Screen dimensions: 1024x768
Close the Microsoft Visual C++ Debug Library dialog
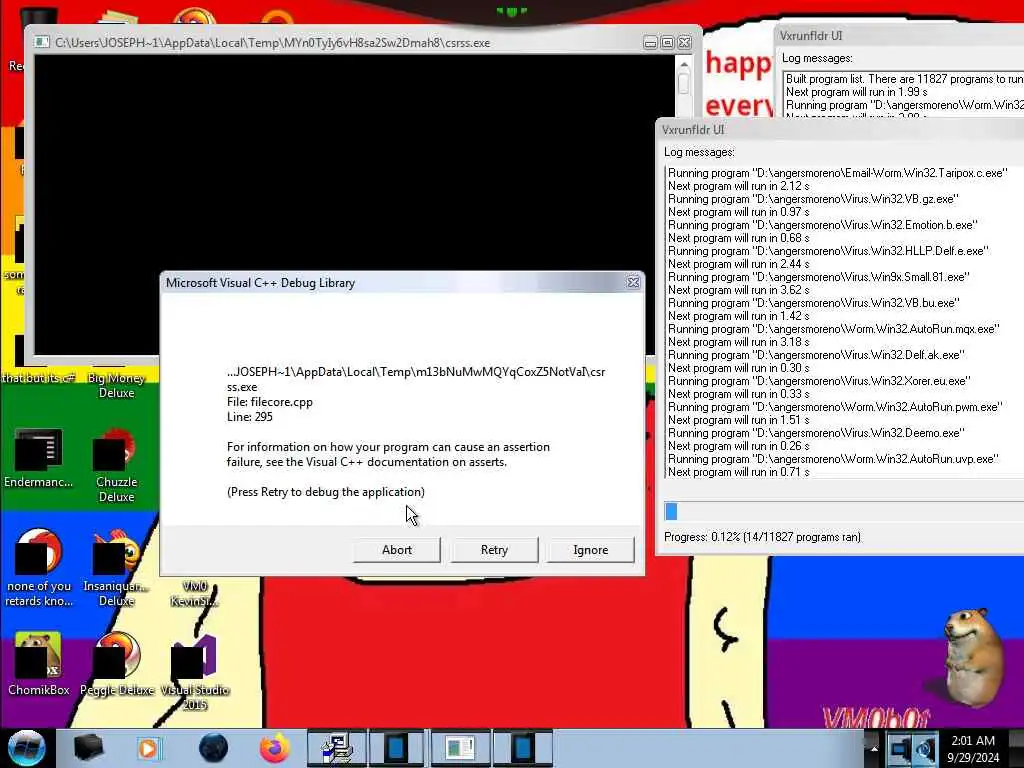coord(633,282)
